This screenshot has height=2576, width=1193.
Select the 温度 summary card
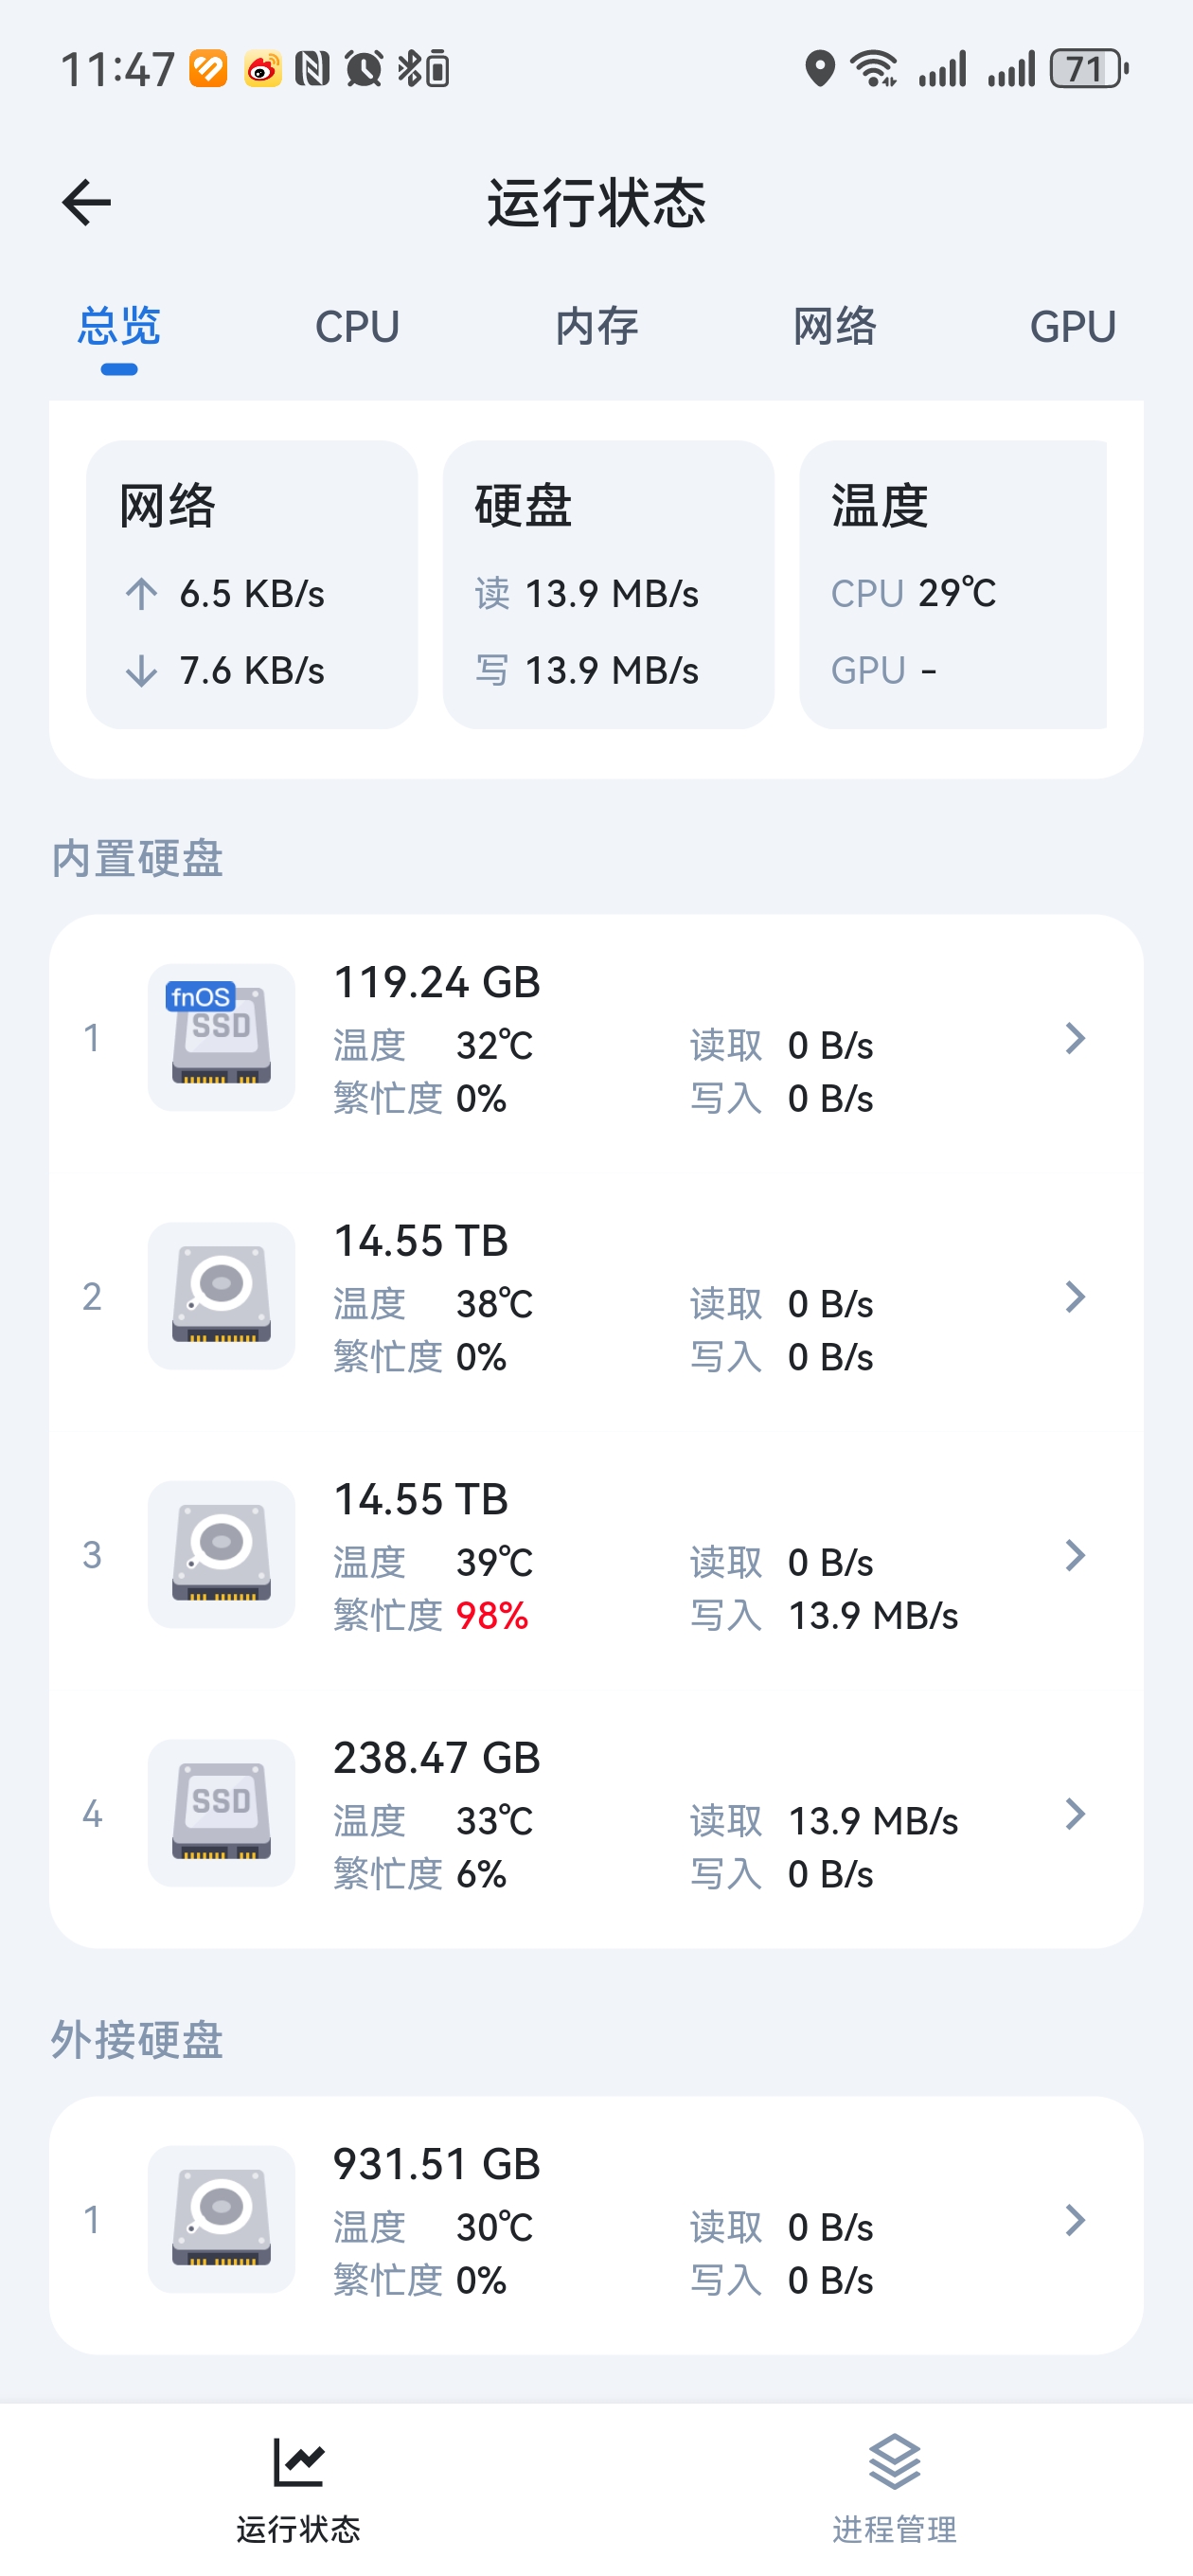[x=953, y=585]
